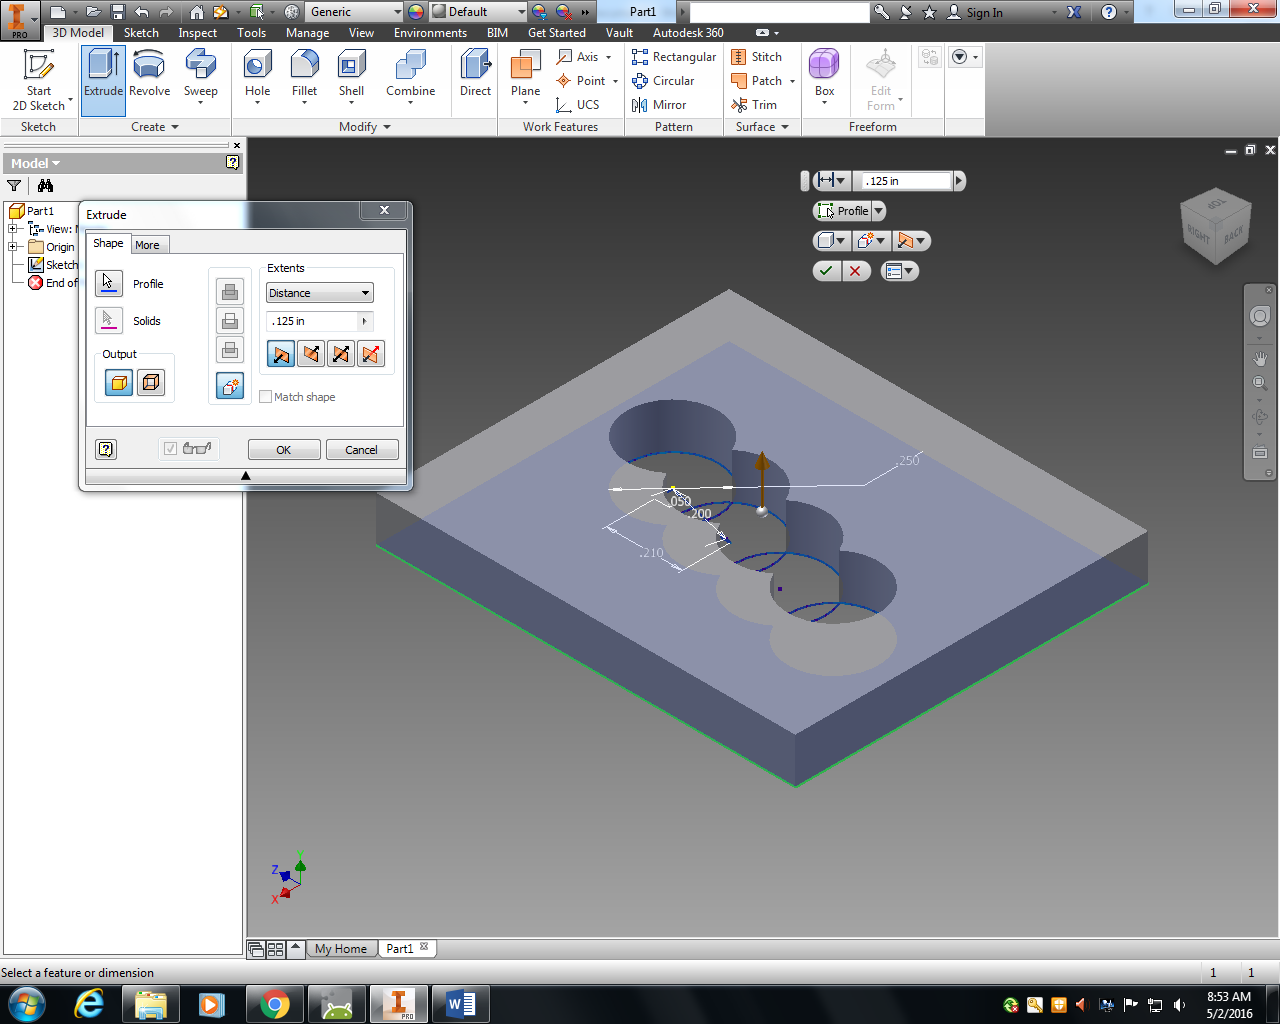This screenshot has width=1280, height=1024.
Task: Click the Save icon in quick access toolbar
Action: coord(117,12)
